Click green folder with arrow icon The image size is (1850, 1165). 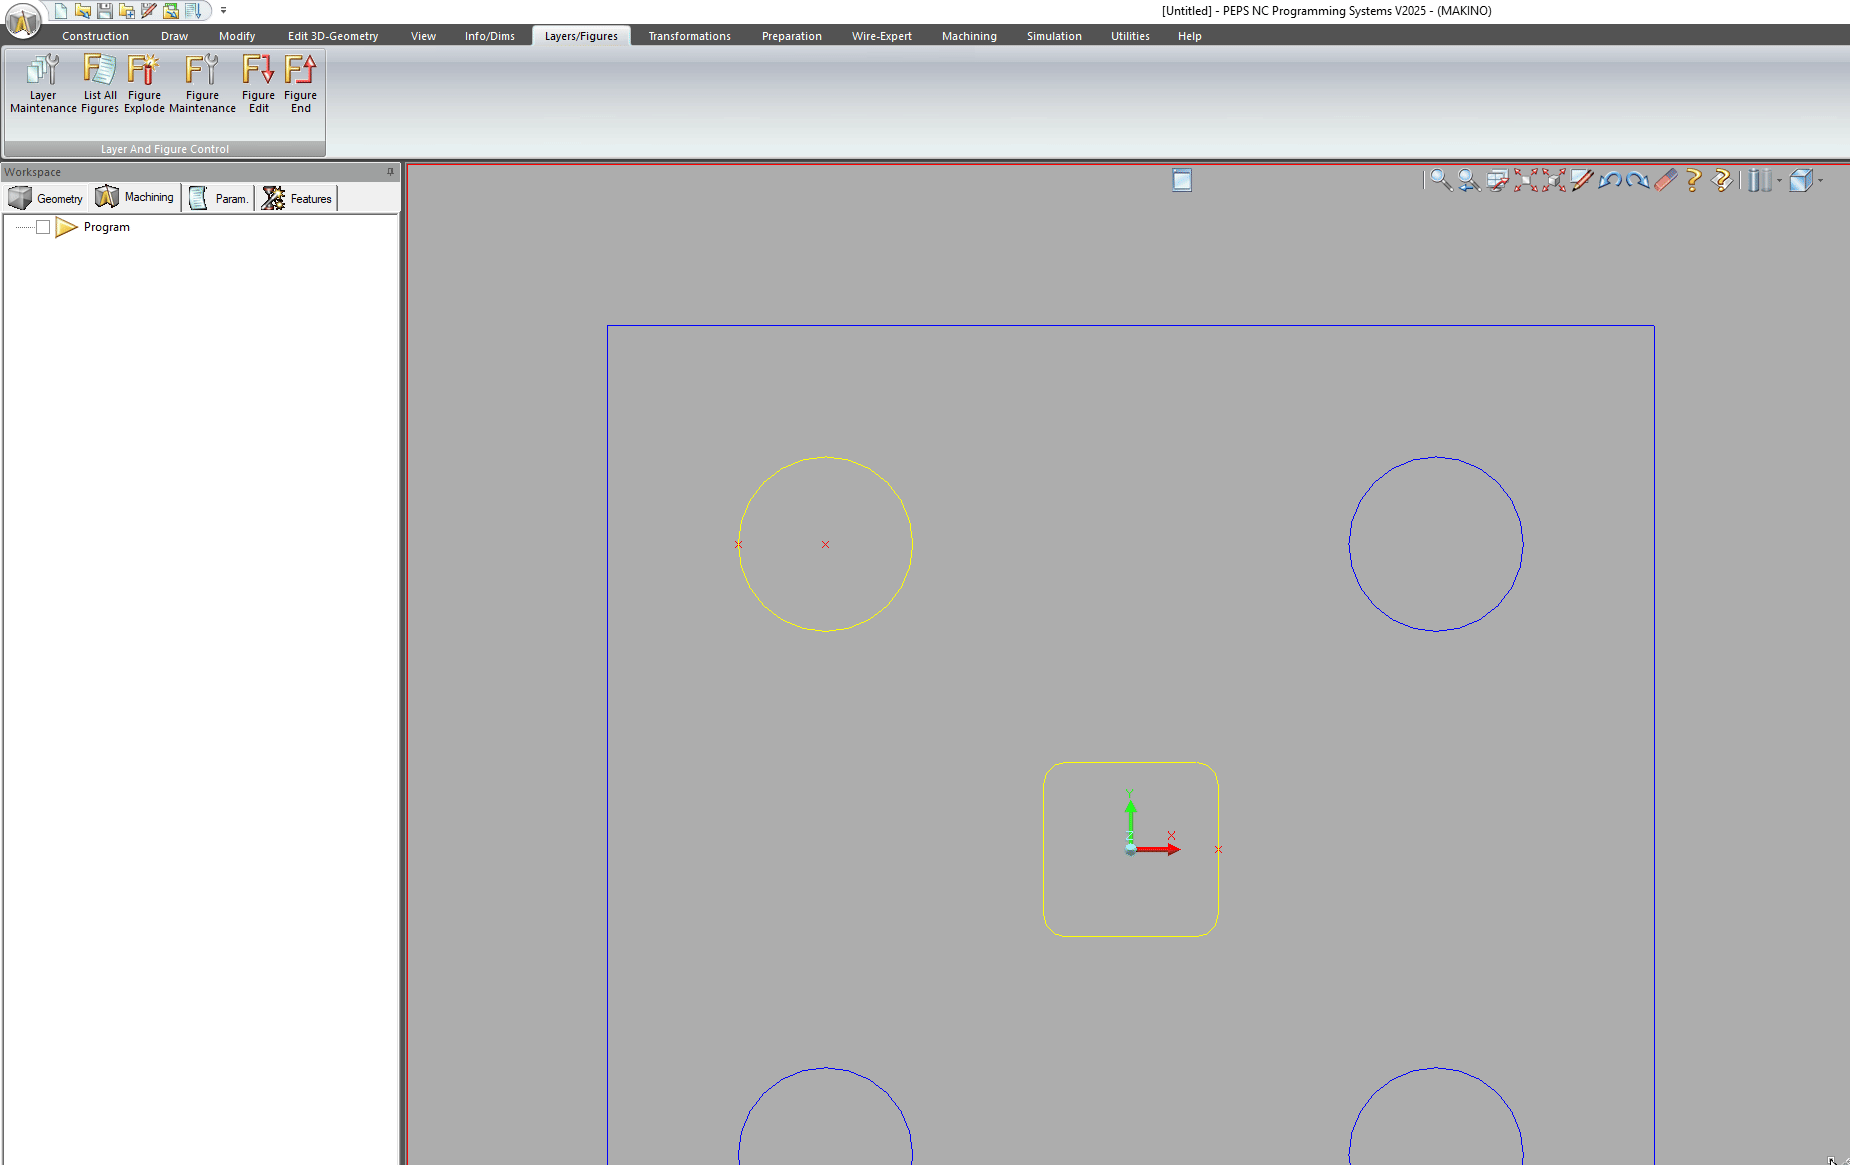pos(171,11)
